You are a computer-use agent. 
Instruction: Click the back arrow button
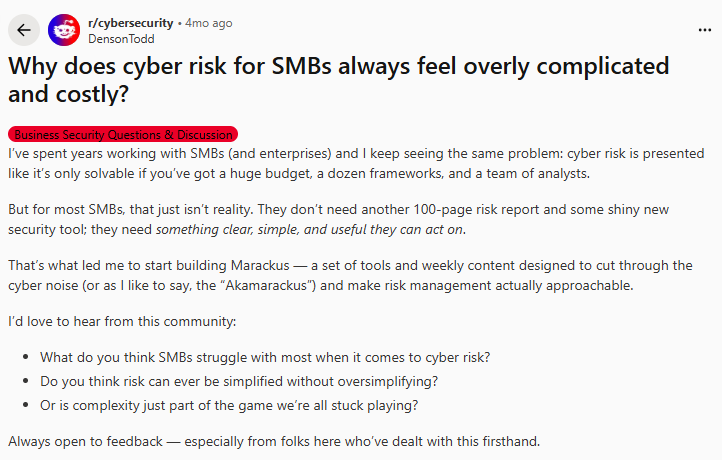click(24, 30)
